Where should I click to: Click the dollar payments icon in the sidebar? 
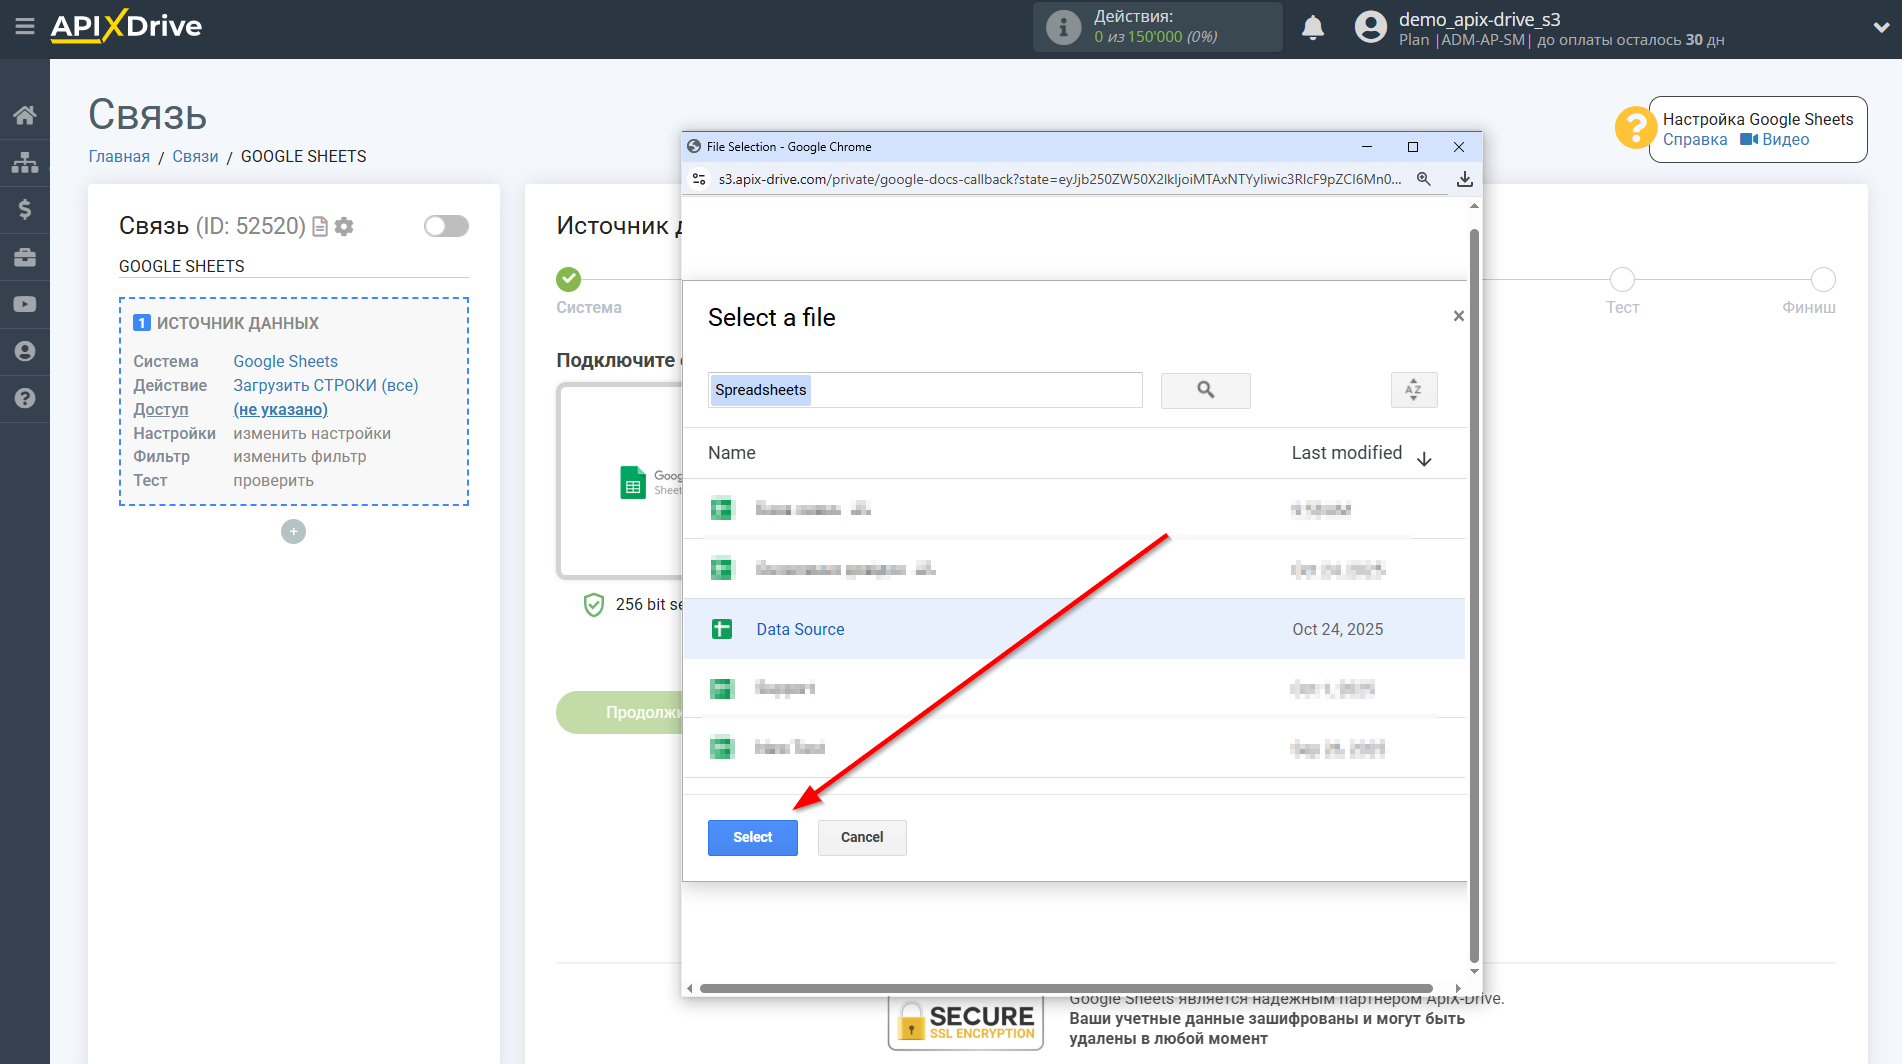[x=25, y=209]
